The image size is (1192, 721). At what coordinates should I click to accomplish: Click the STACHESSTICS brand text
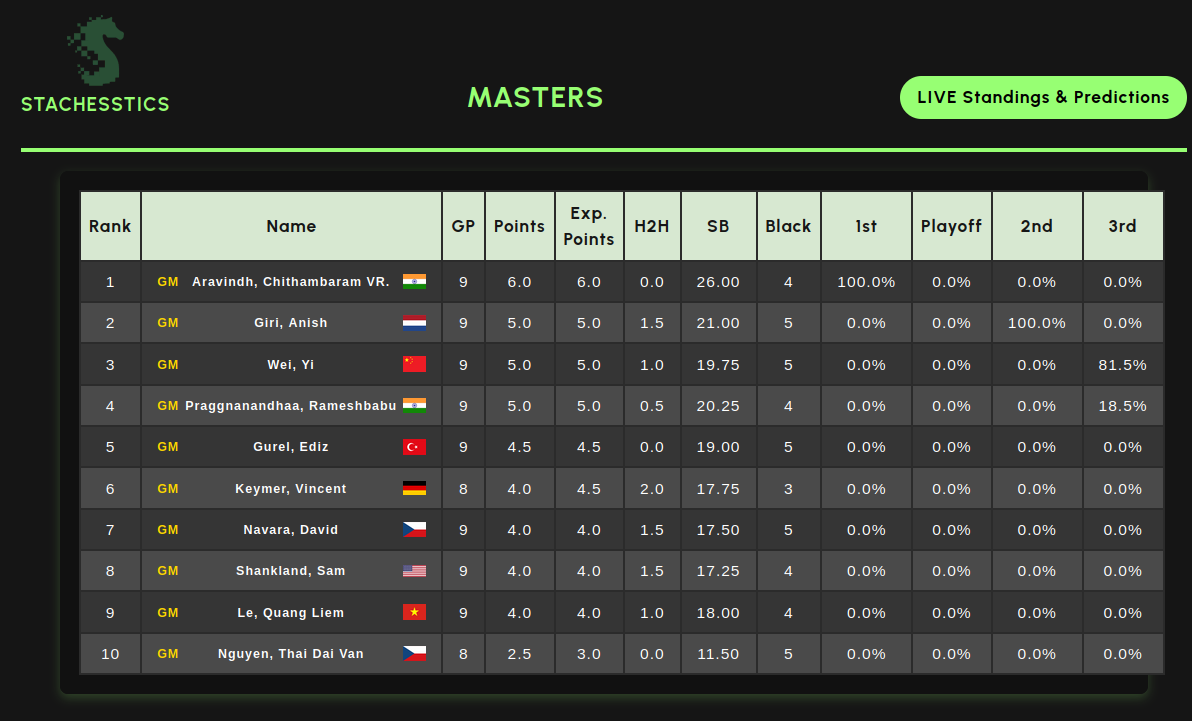(95, 104)
